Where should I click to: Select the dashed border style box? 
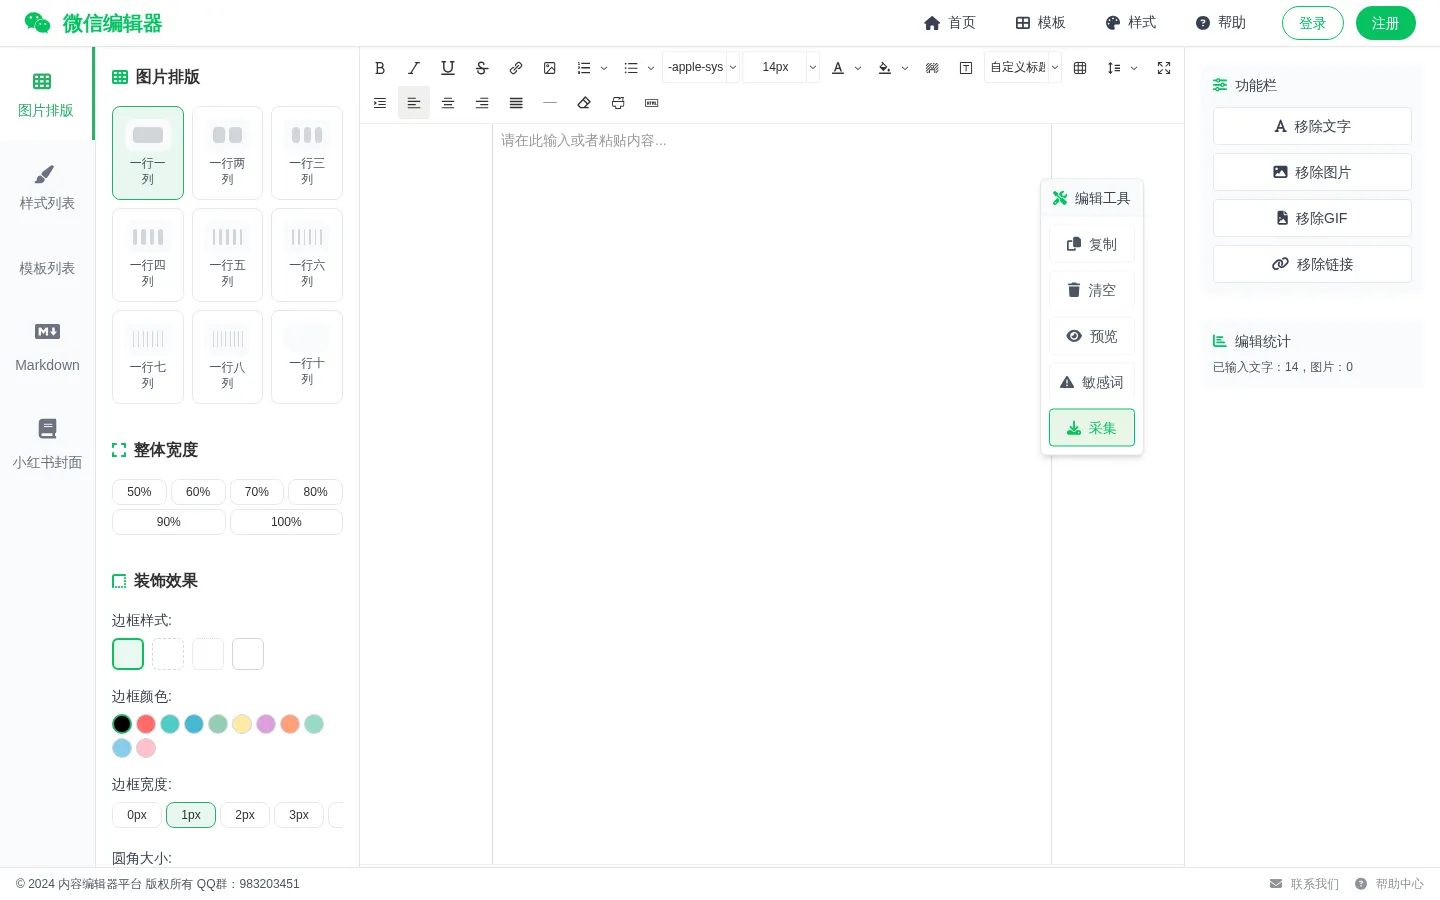(168, 654)
